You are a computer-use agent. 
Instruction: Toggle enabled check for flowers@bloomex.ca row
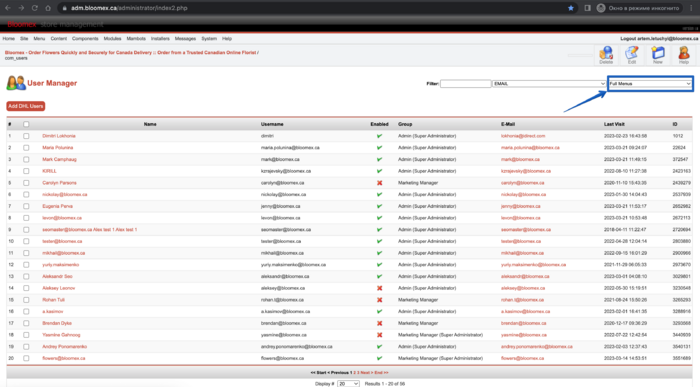[379, 358]
